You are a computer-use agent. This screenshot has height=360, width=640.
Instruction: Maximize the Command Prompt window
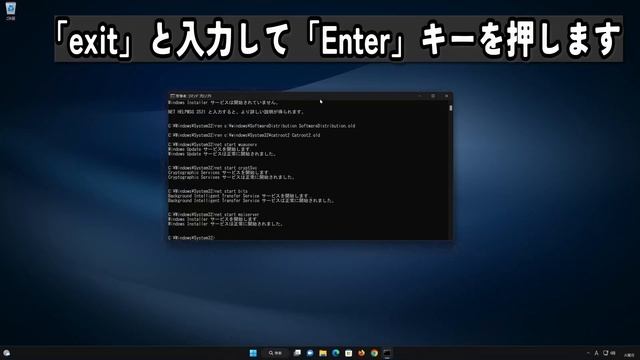pyautogui.click(x=433, y=96)
